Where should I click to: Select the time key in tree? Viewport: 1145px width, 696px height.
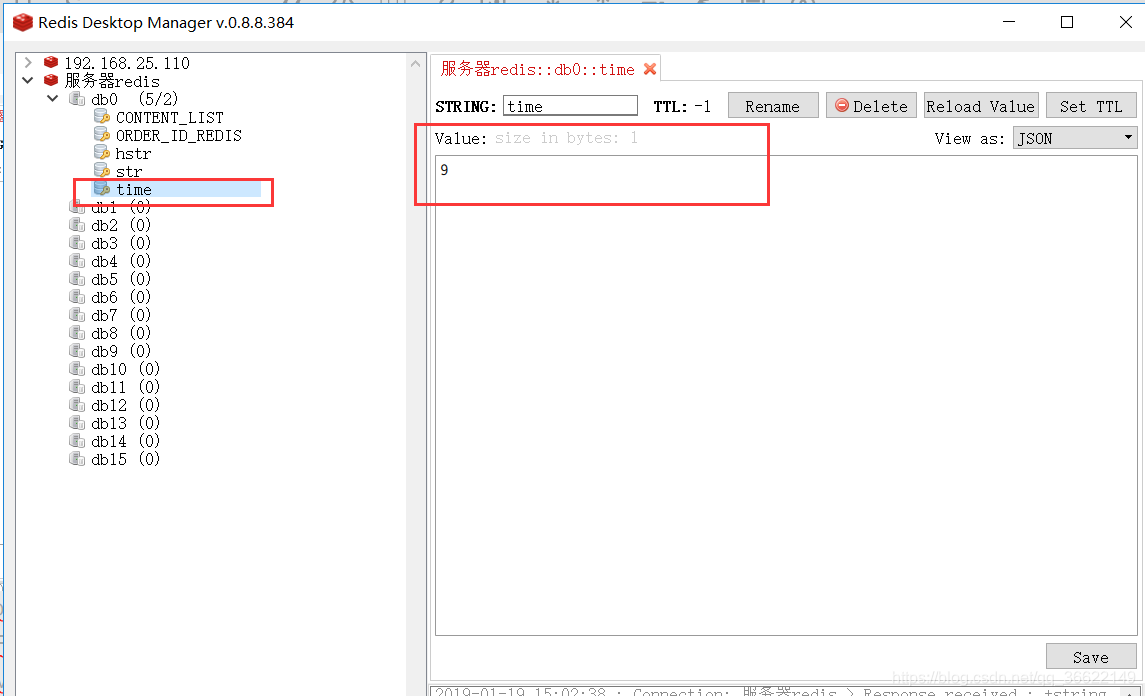pos(134,190)
